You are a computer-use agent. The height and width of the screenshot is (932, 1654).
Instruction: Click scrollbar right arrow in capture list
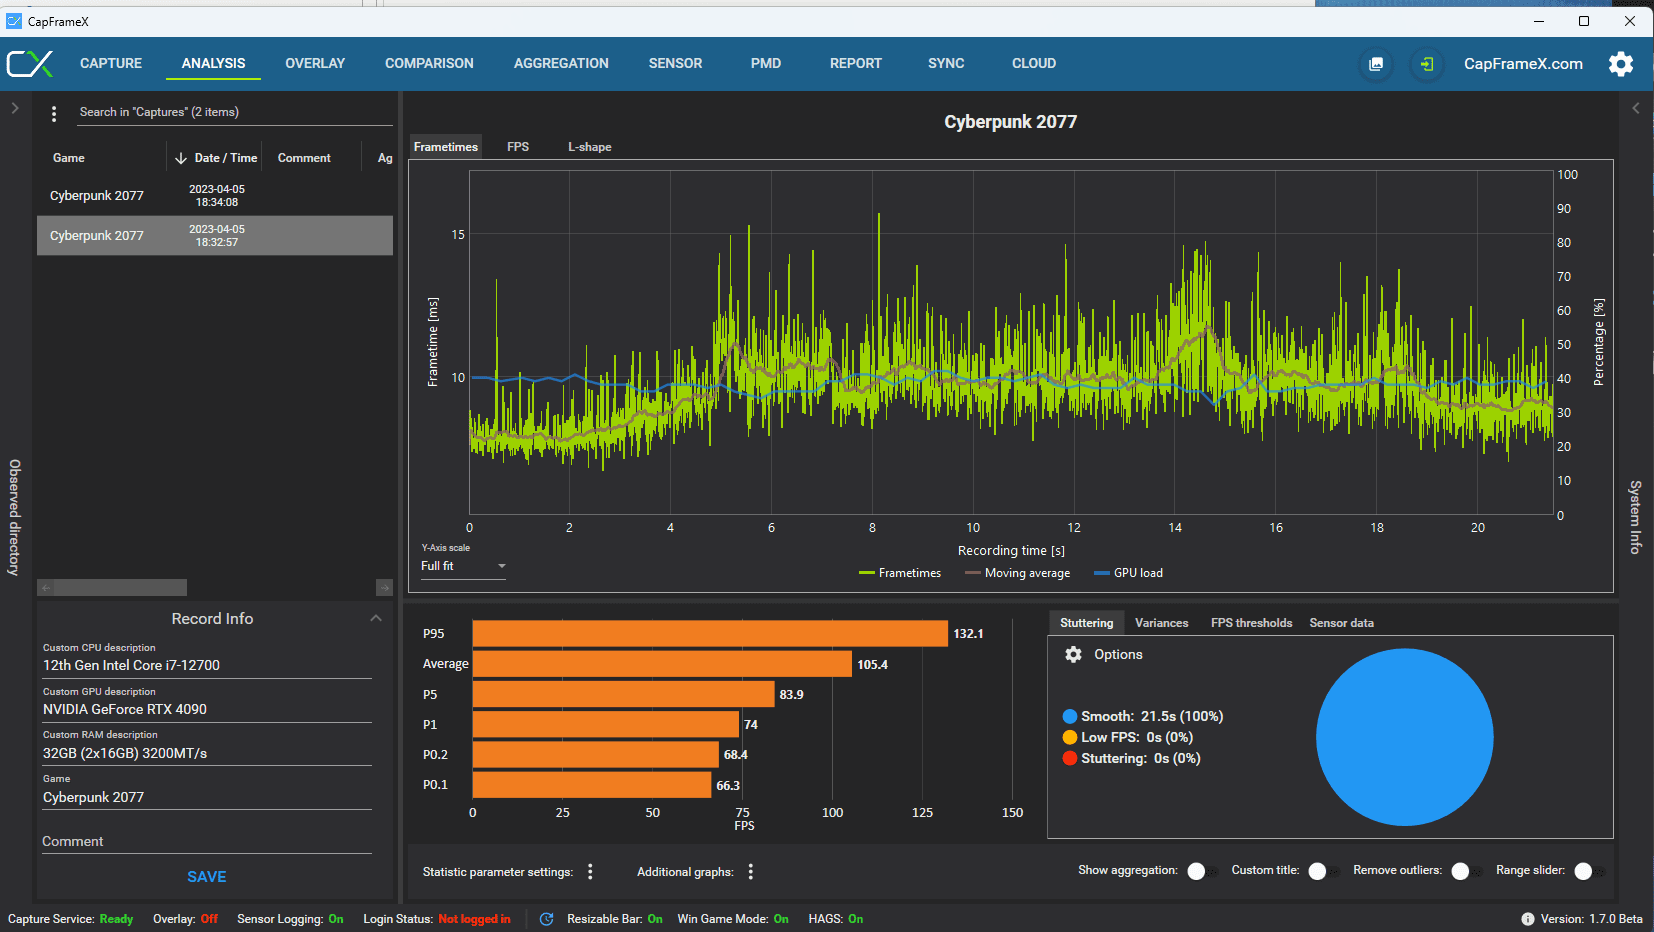pyautogui.click(x=384, y=588)
